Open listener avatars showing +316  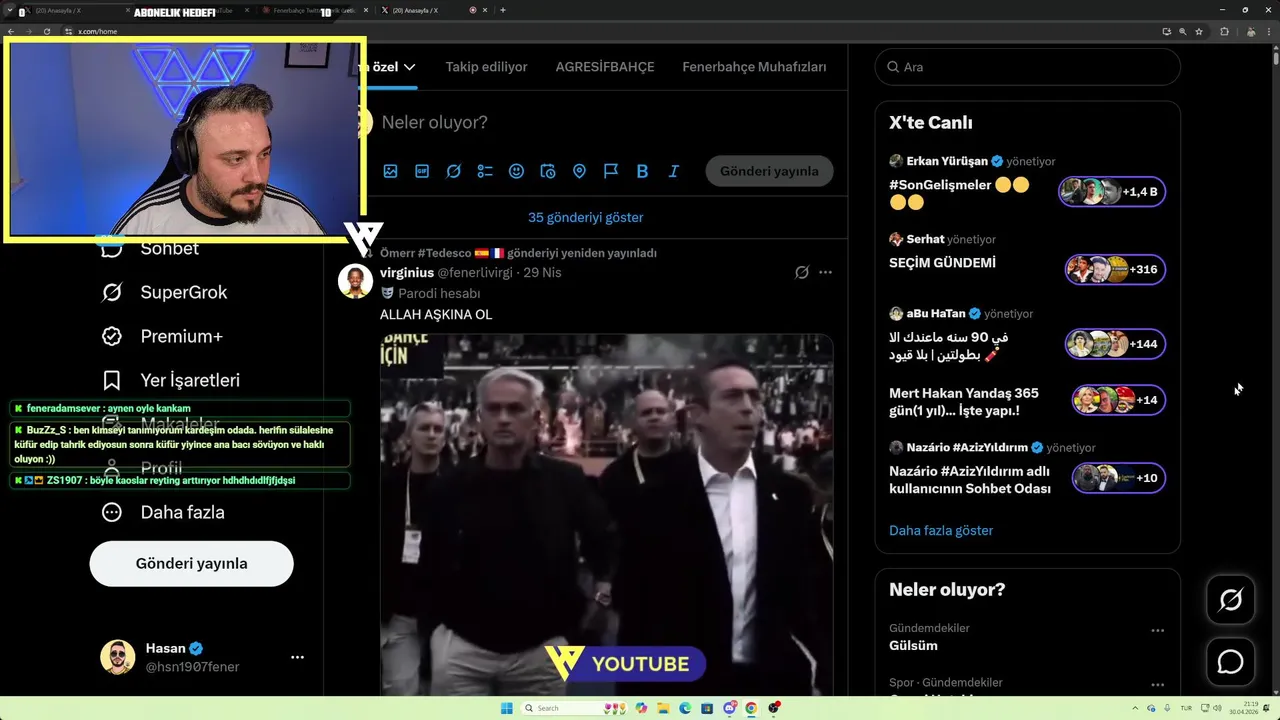[1115, 269]
